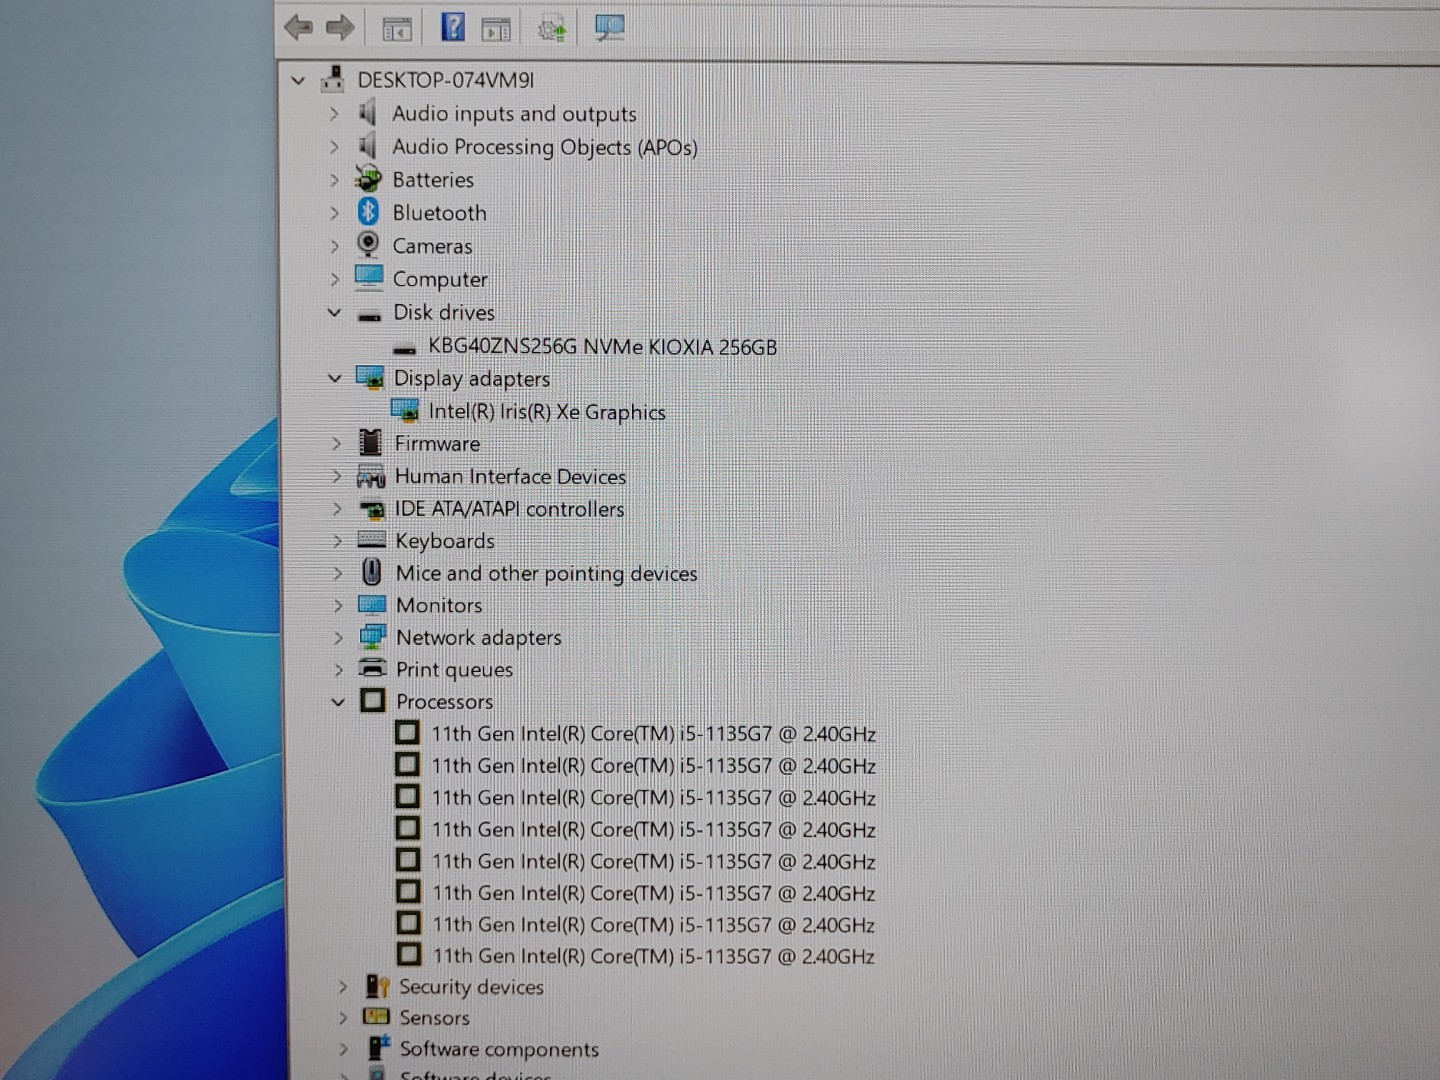Click the Back navigation arrow
This screenshot has width=1440, height=1080.
tap(297, 27)
